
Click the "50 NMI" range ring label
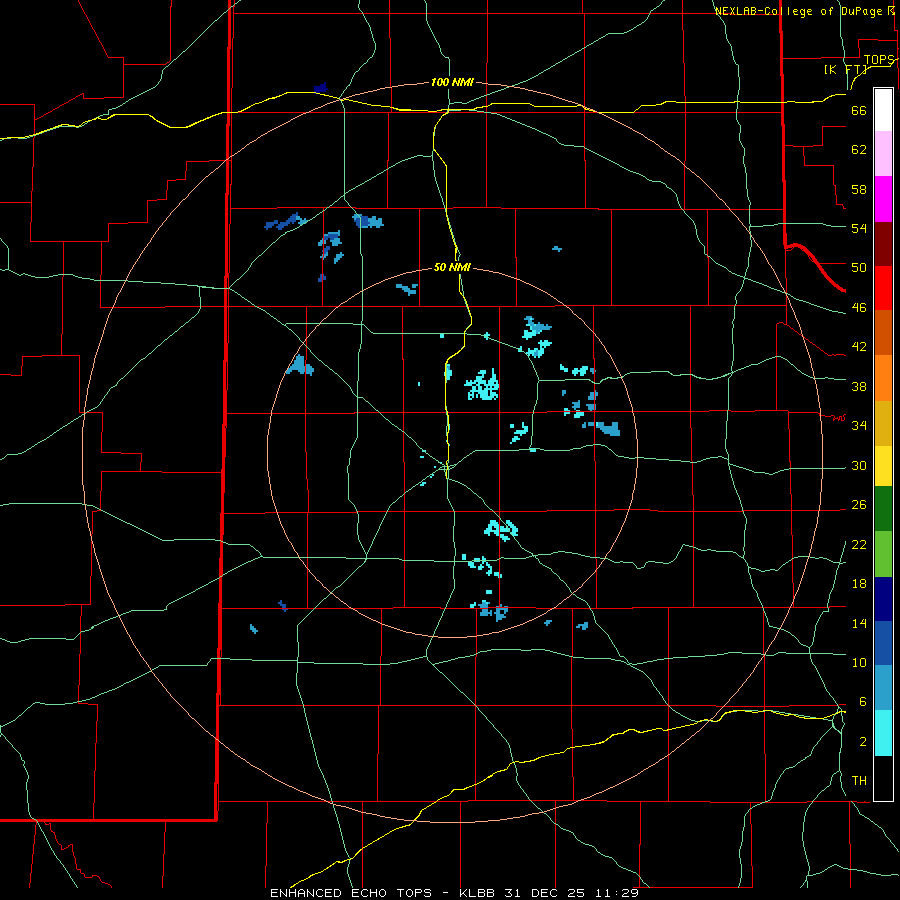click(452, 267)
